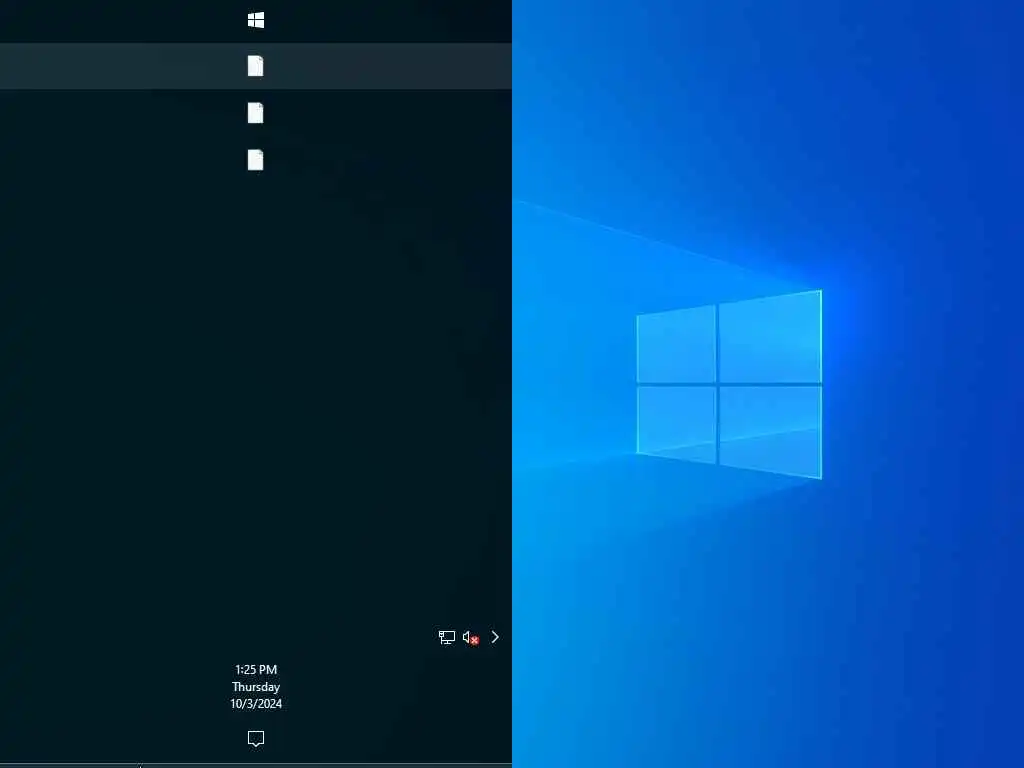Open the middle blank-document taskbar app
Screen dimensions: 1024x768
[x=256, y=113]
